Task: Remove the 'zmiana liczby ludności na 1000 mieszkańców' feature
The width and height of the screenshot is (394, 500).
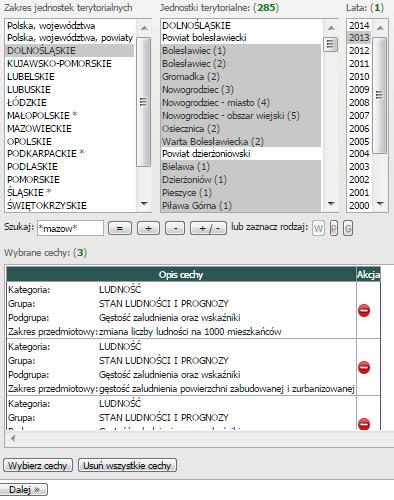Action: (364, 310)
